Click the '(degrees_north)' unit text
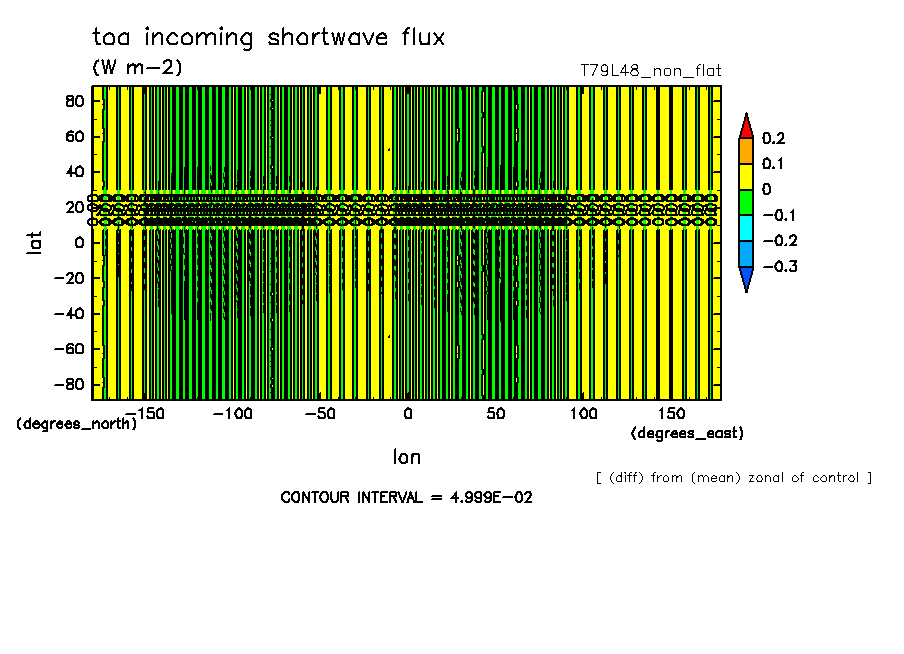This screenshot has height=654, width=904. click(76, 423)
